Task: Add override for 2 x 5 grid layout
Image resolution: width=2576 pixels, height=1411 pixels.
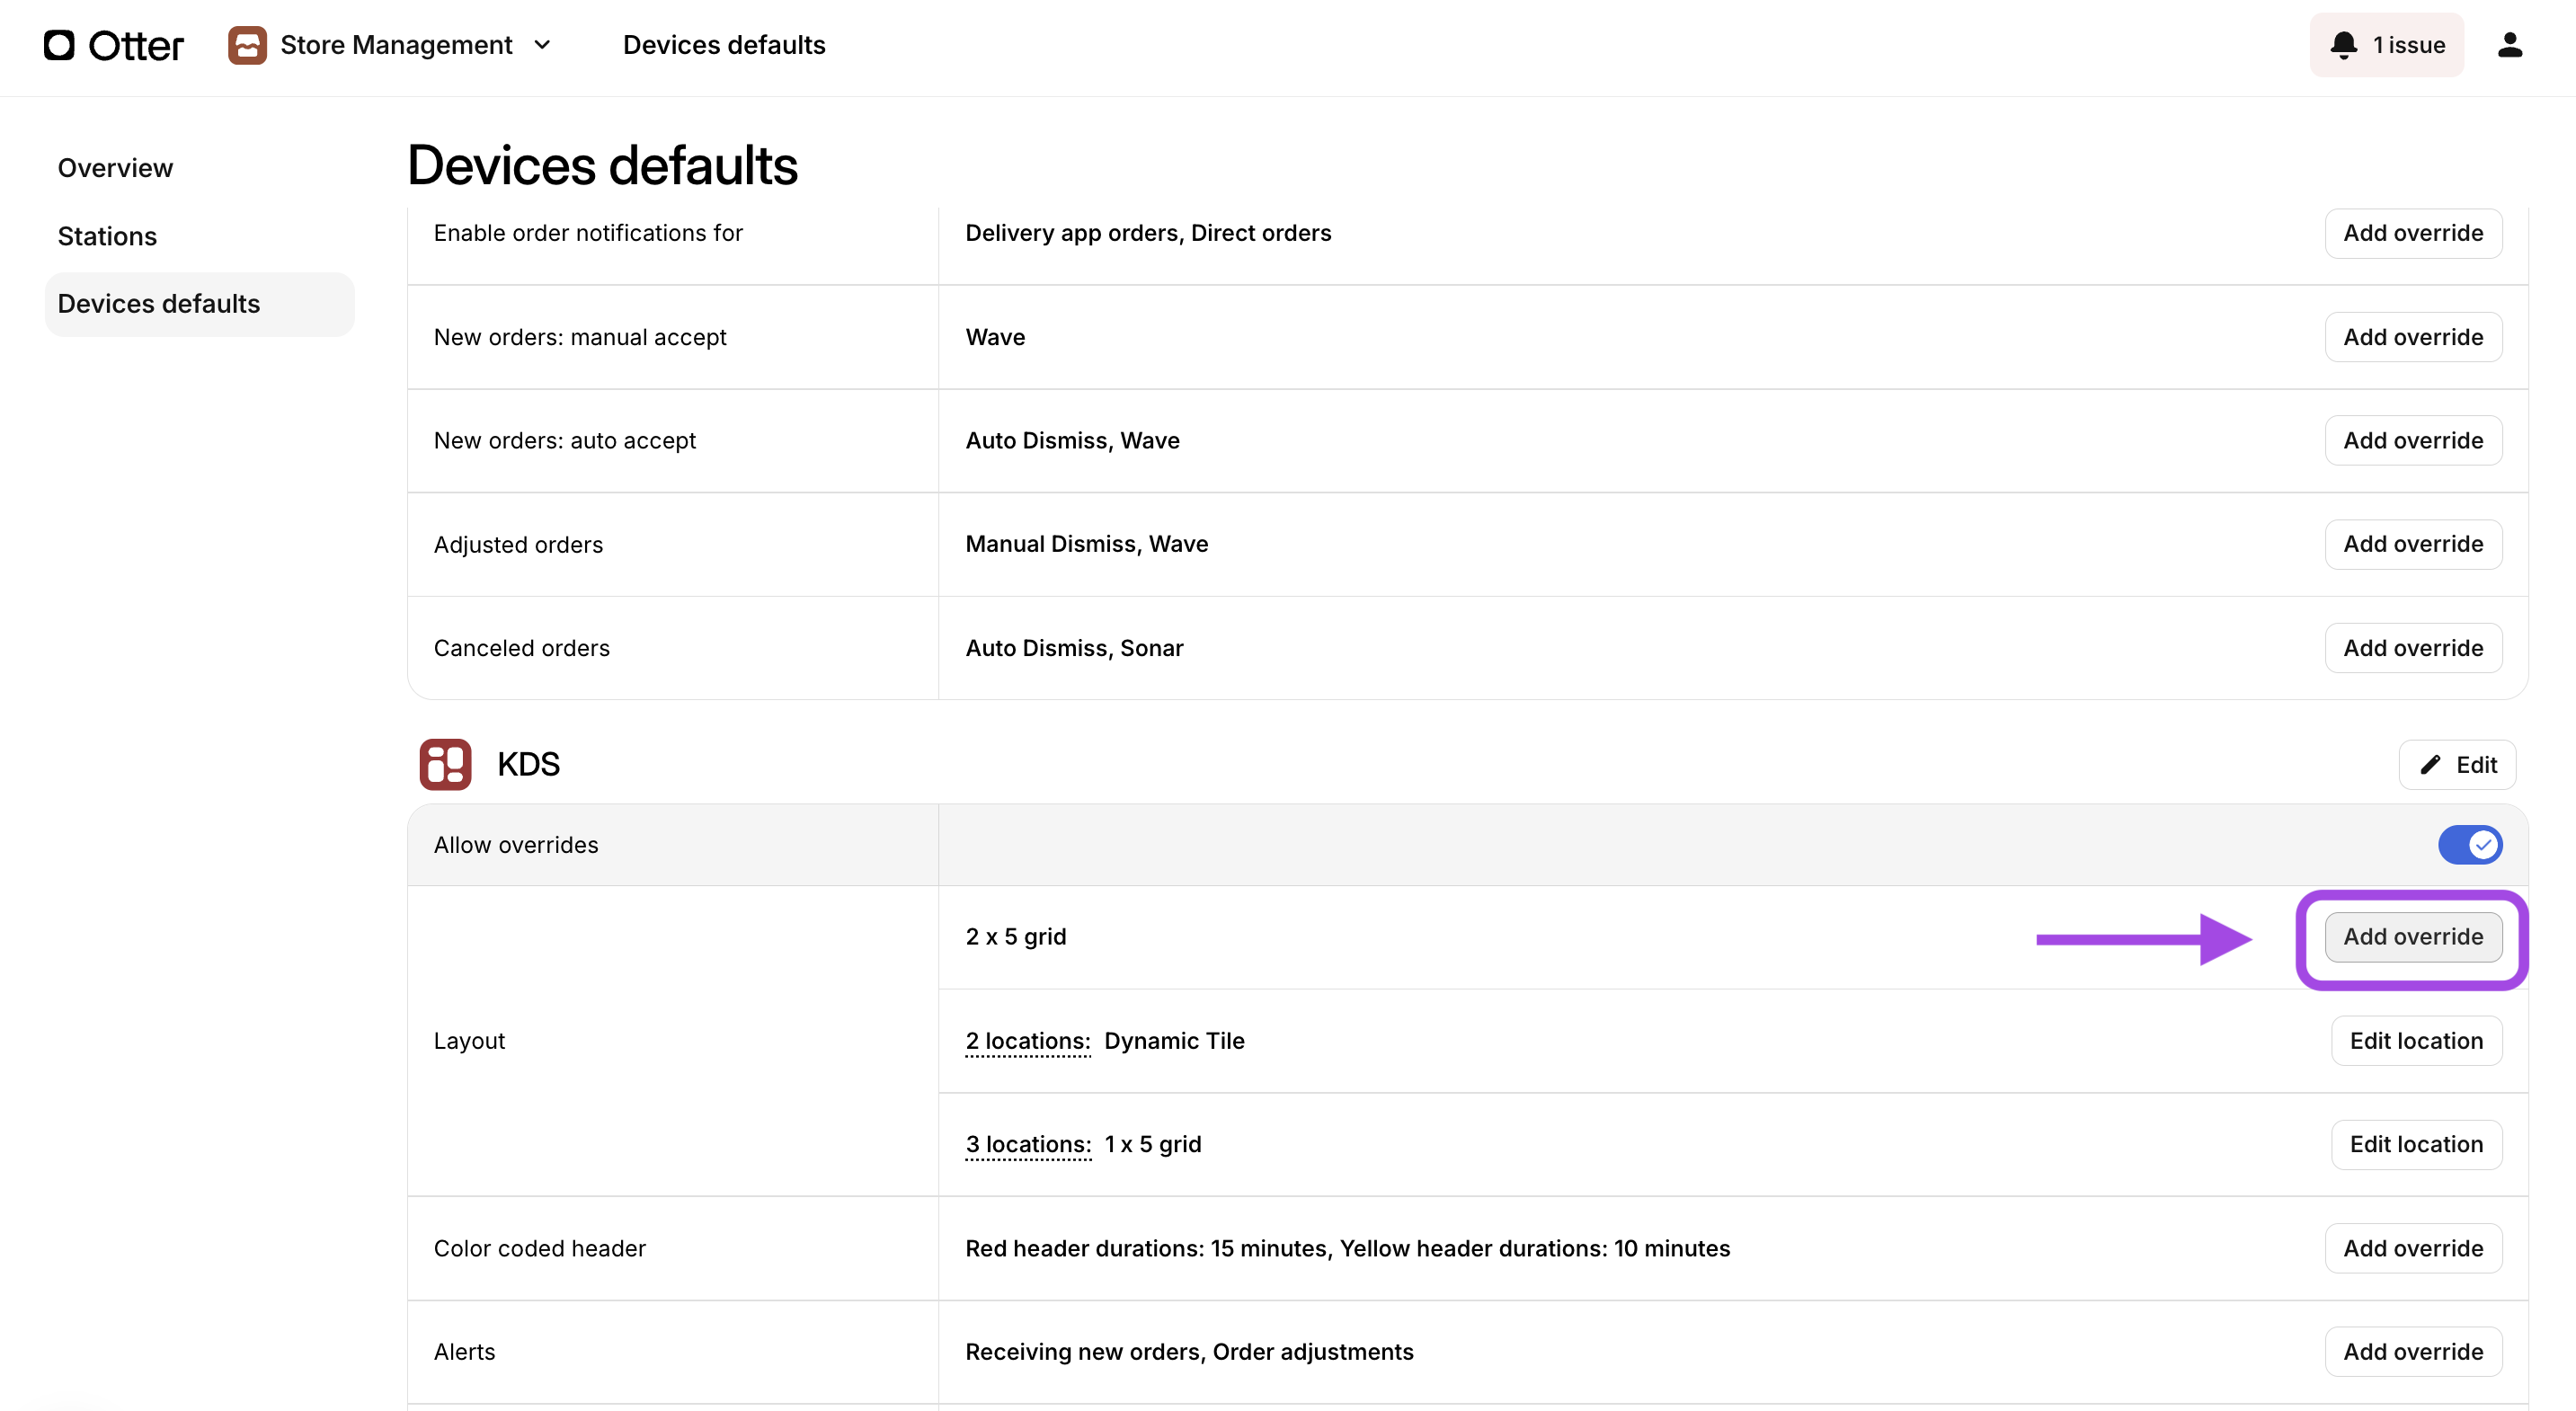Action: (x=2412, y=937)
